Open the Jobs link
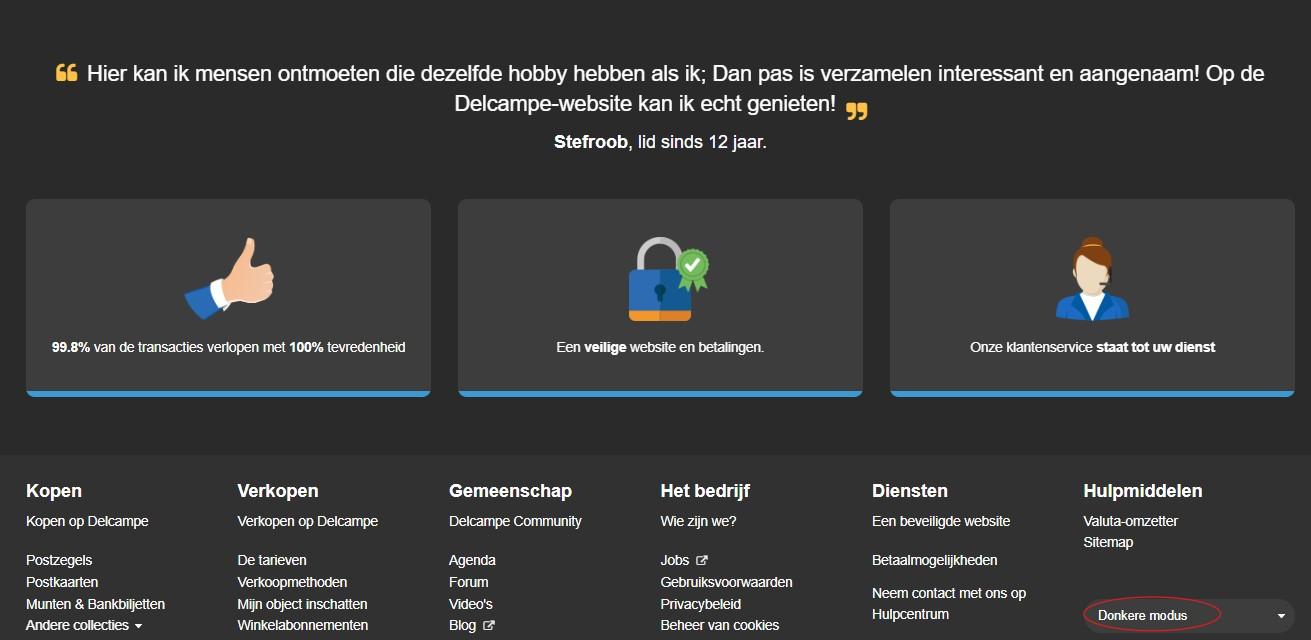Screen dimensions: 1311x640 pyautogui.click(x=675, y=560)
